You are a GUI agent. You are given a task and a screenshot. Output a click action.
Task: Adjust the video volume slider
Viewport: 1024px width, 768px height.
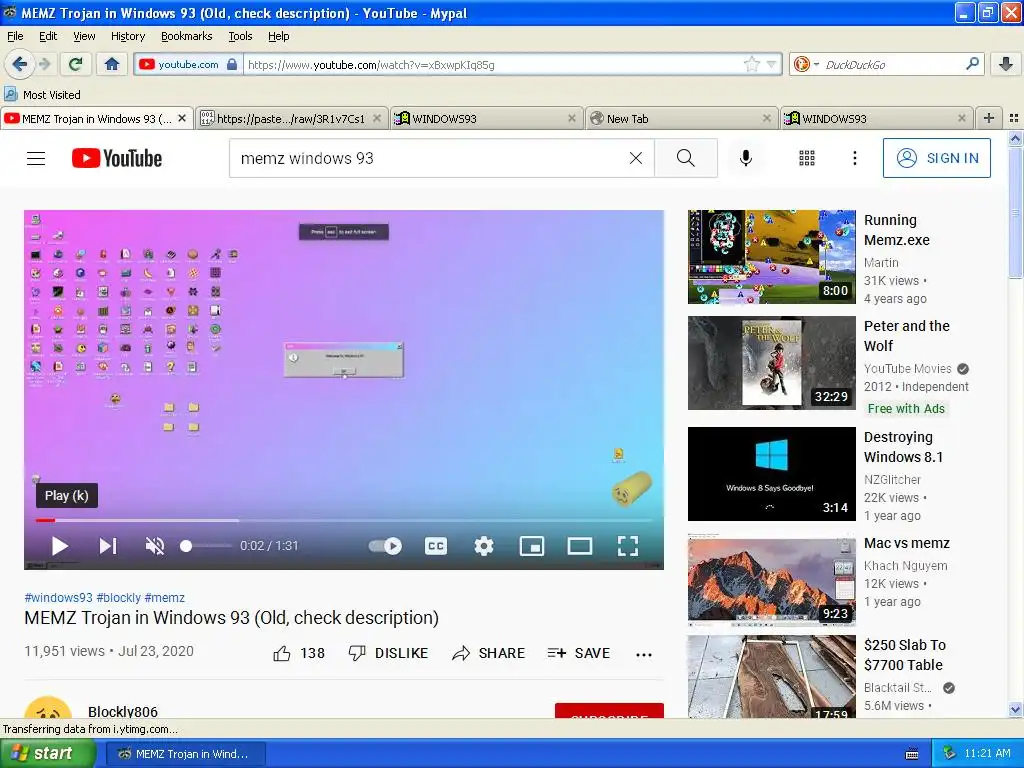tap(205, 546)
